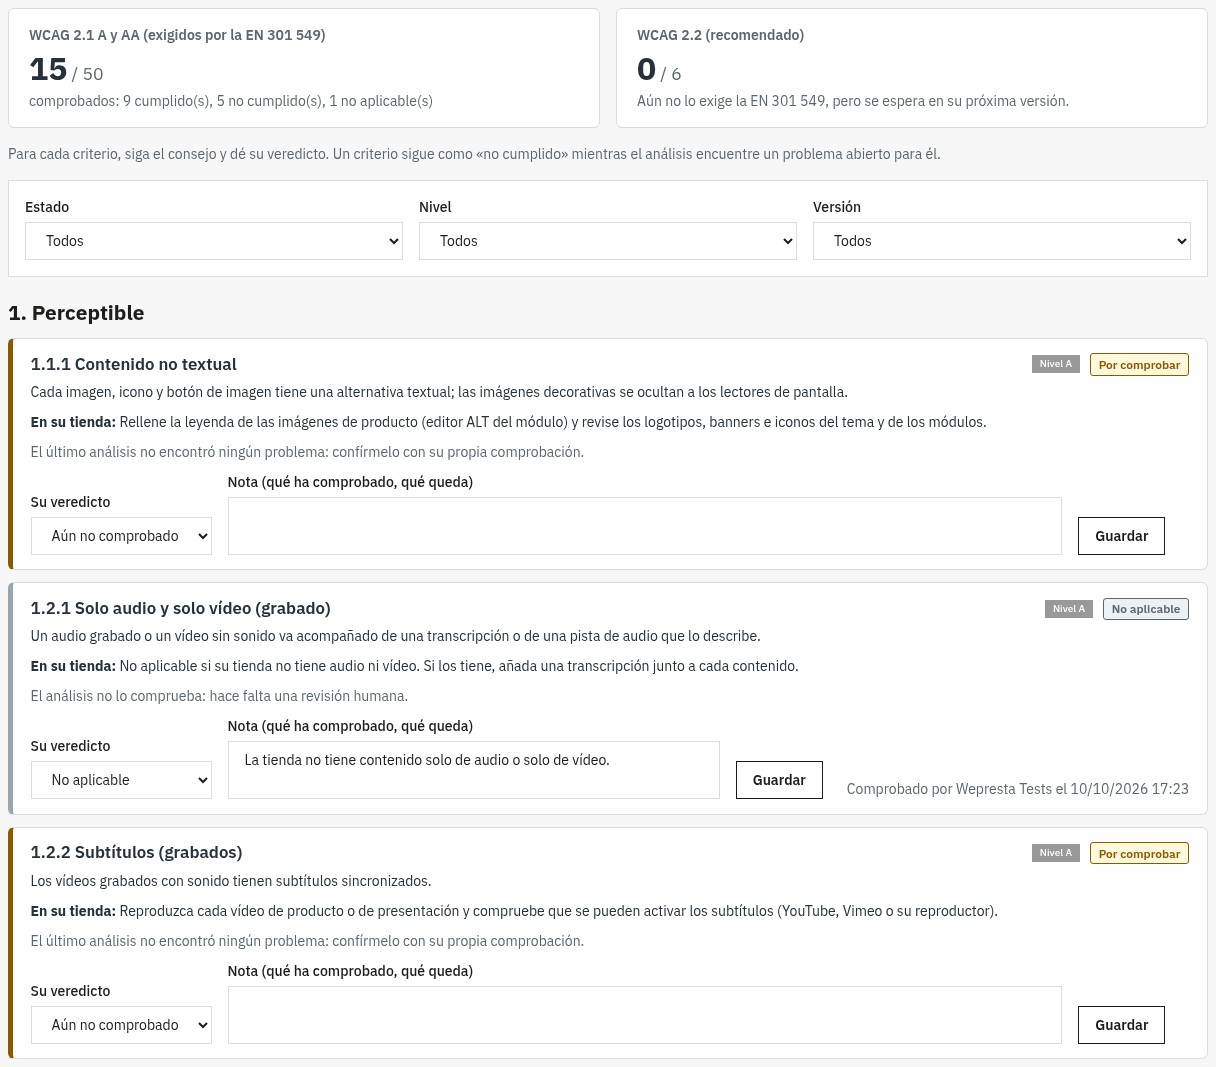Screen dimensions: 1216x1067
Task: Click the Por comprobar badge on 1.1.1
Action: pyautogui.click(x=1139, y=365)
